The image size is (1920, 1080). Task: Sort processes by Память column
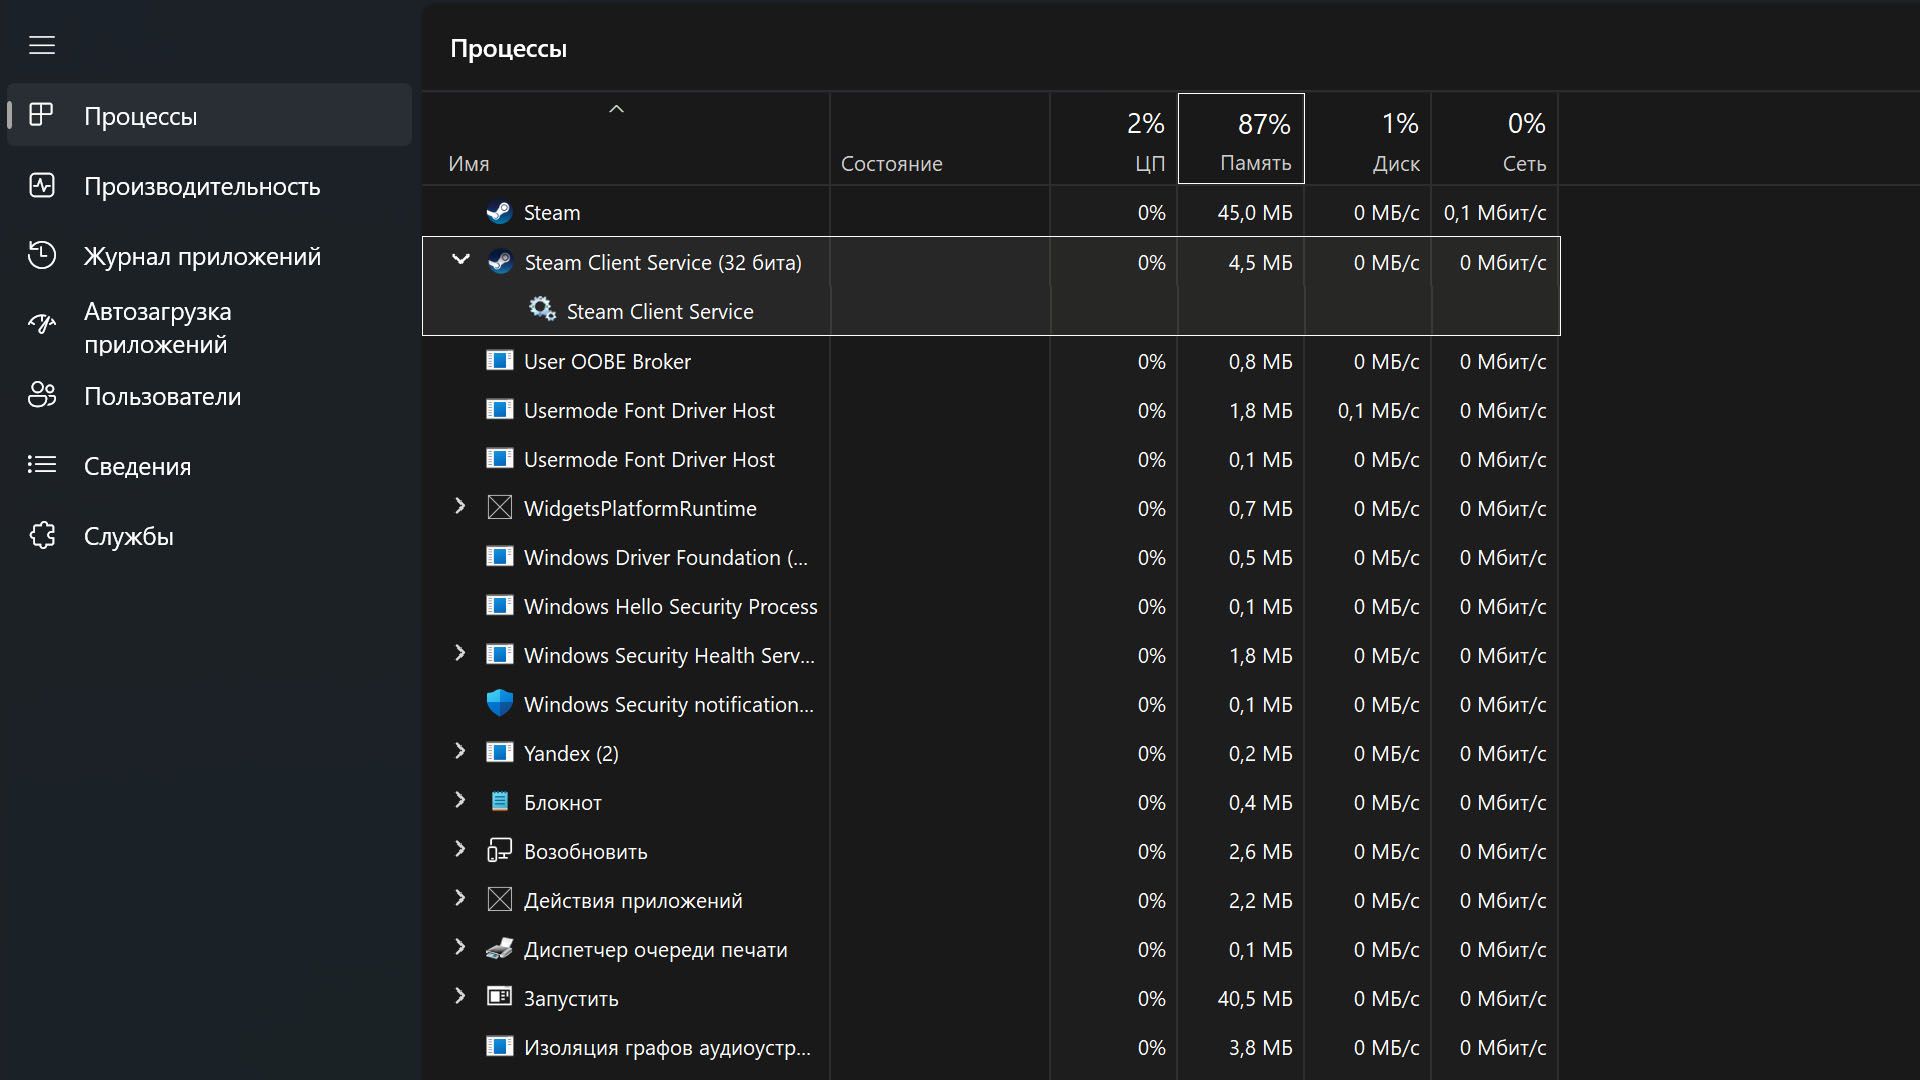pos(1241,139)
